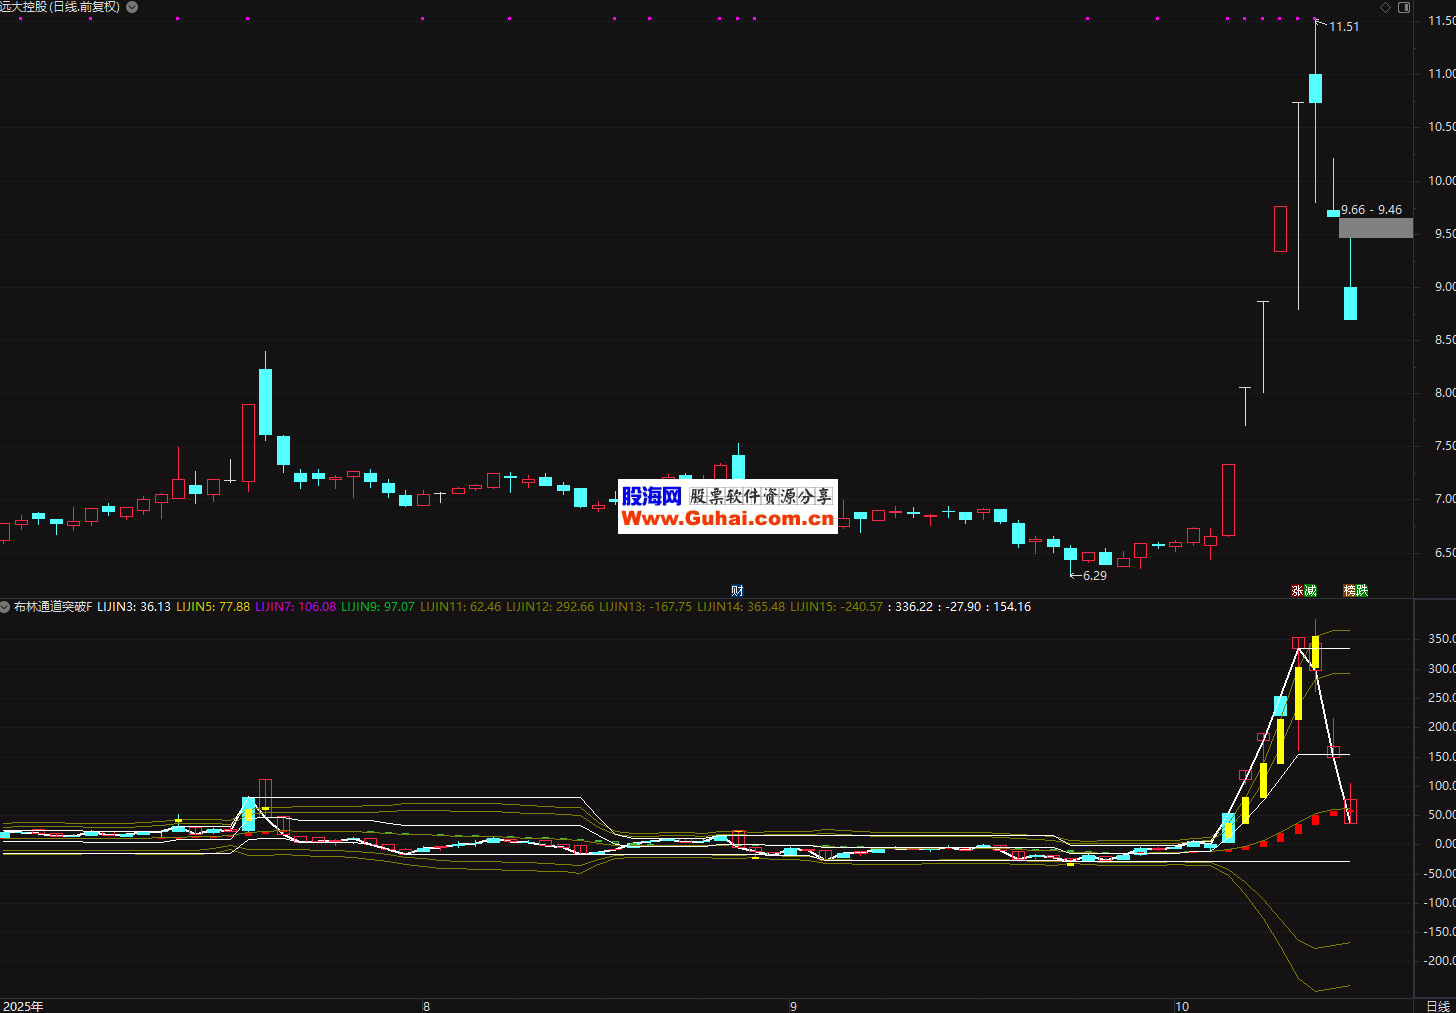The image size is (1456, 1013).
Task: Click the 2025年 label on the time axis
Action: point(24,1006)
